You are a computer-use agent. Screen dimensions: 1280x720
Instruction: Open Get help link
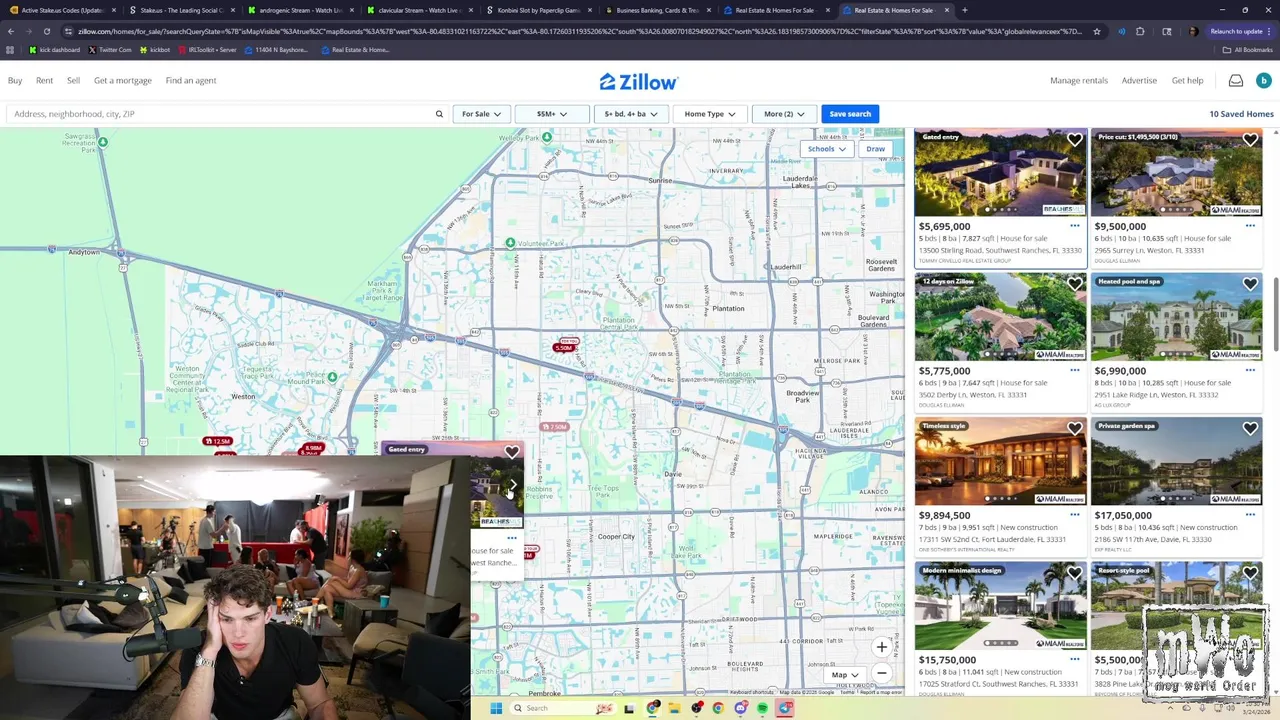[1187, 81]
